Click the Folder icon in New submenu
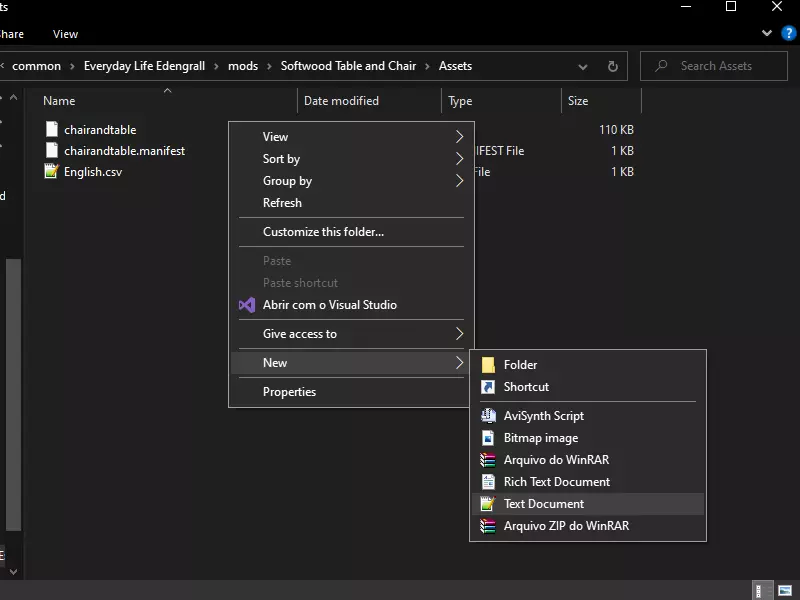The height and width of the screenshot is (600, 800). pyautogui.click(x=488, y=365)
